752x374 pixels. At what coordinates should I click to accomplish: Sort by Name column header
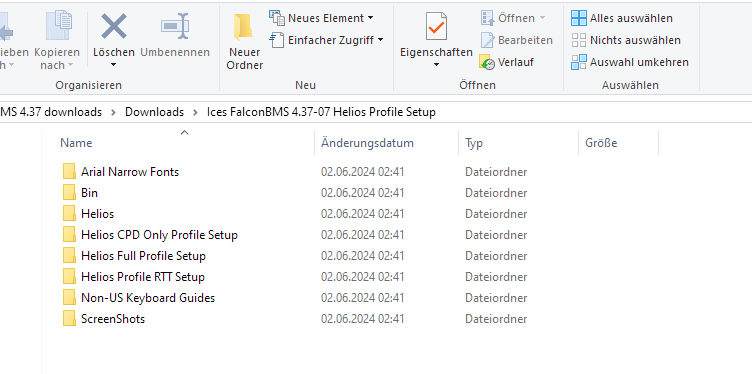tap(76, 143)
